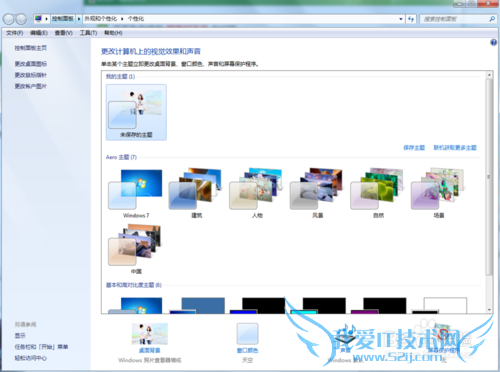Open 控制面板主页 link
This screenshot has height=372, width=500.
[31, 48]
